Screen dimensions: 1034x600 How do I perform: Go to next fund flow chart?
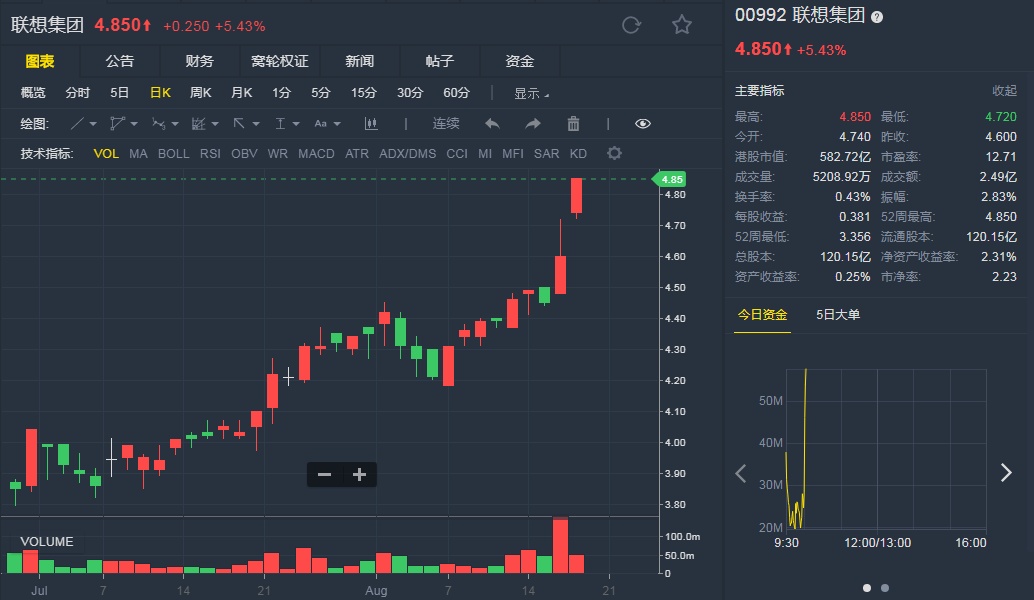1006,473
